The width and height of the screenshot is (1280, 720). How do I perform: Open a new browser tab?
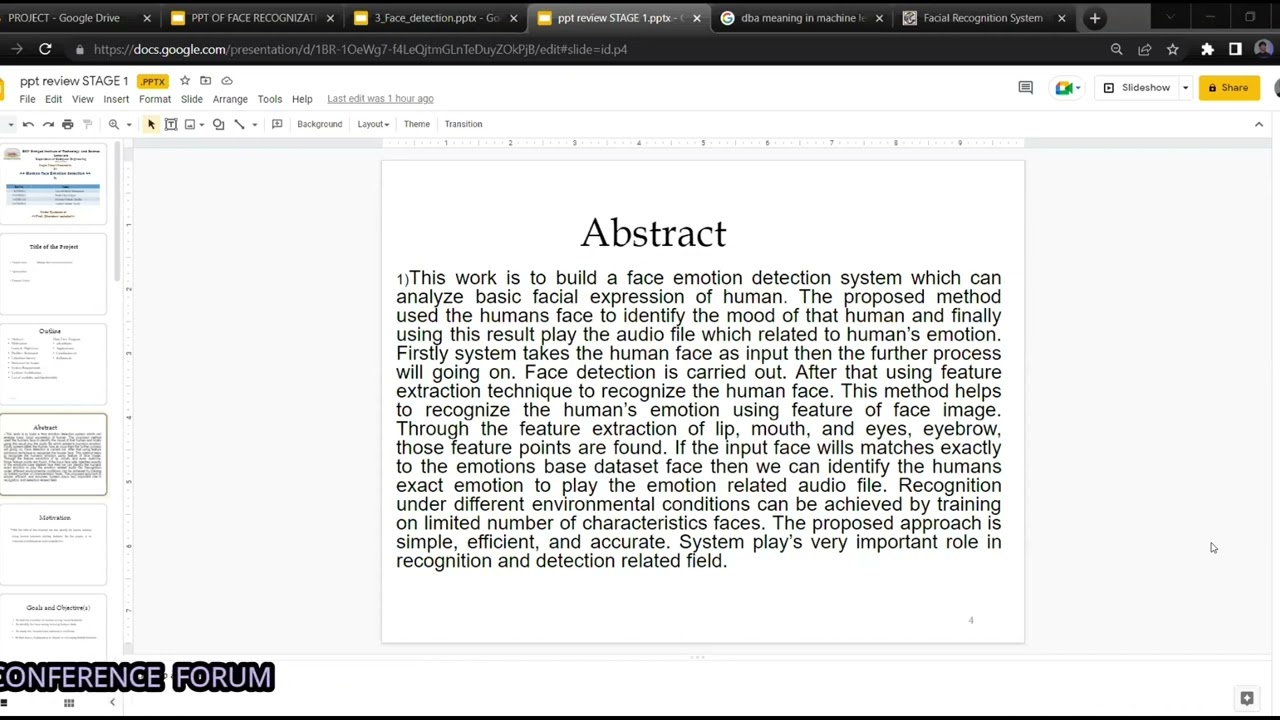1095,18
